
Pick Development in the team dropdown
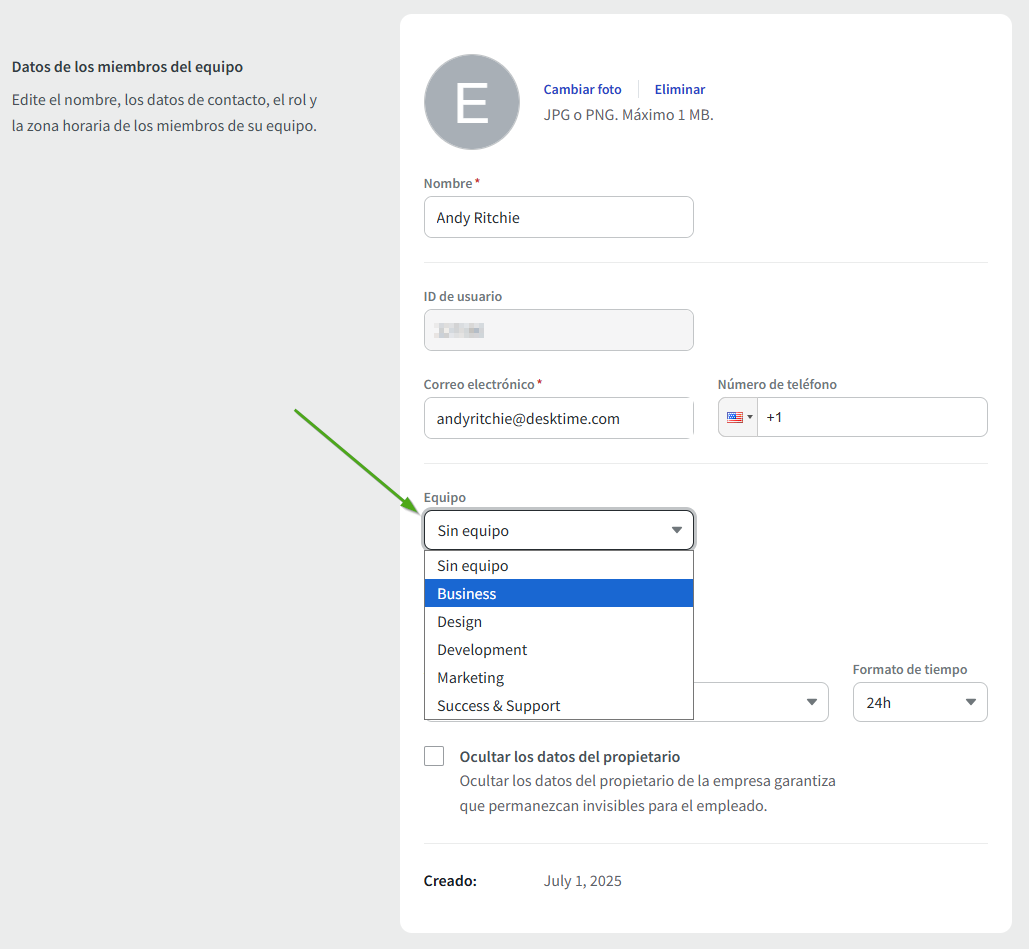(x=558, y=650)
